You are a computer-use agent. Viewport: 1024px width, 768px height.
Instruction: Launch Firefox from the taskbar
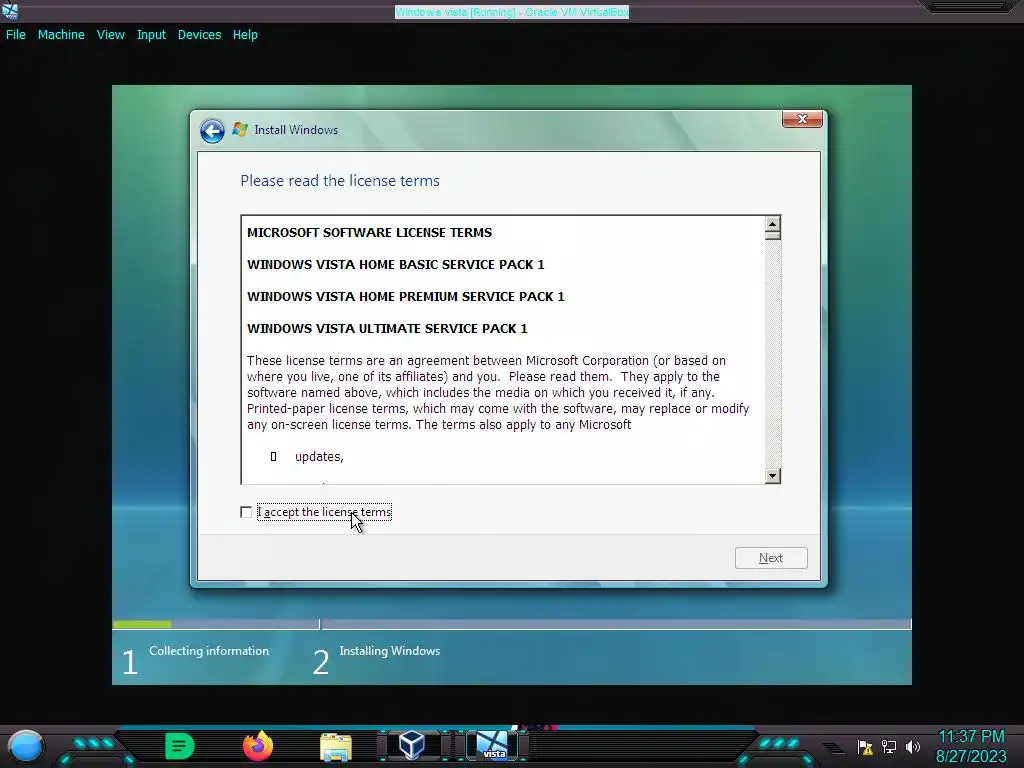(x=258, y=746)
